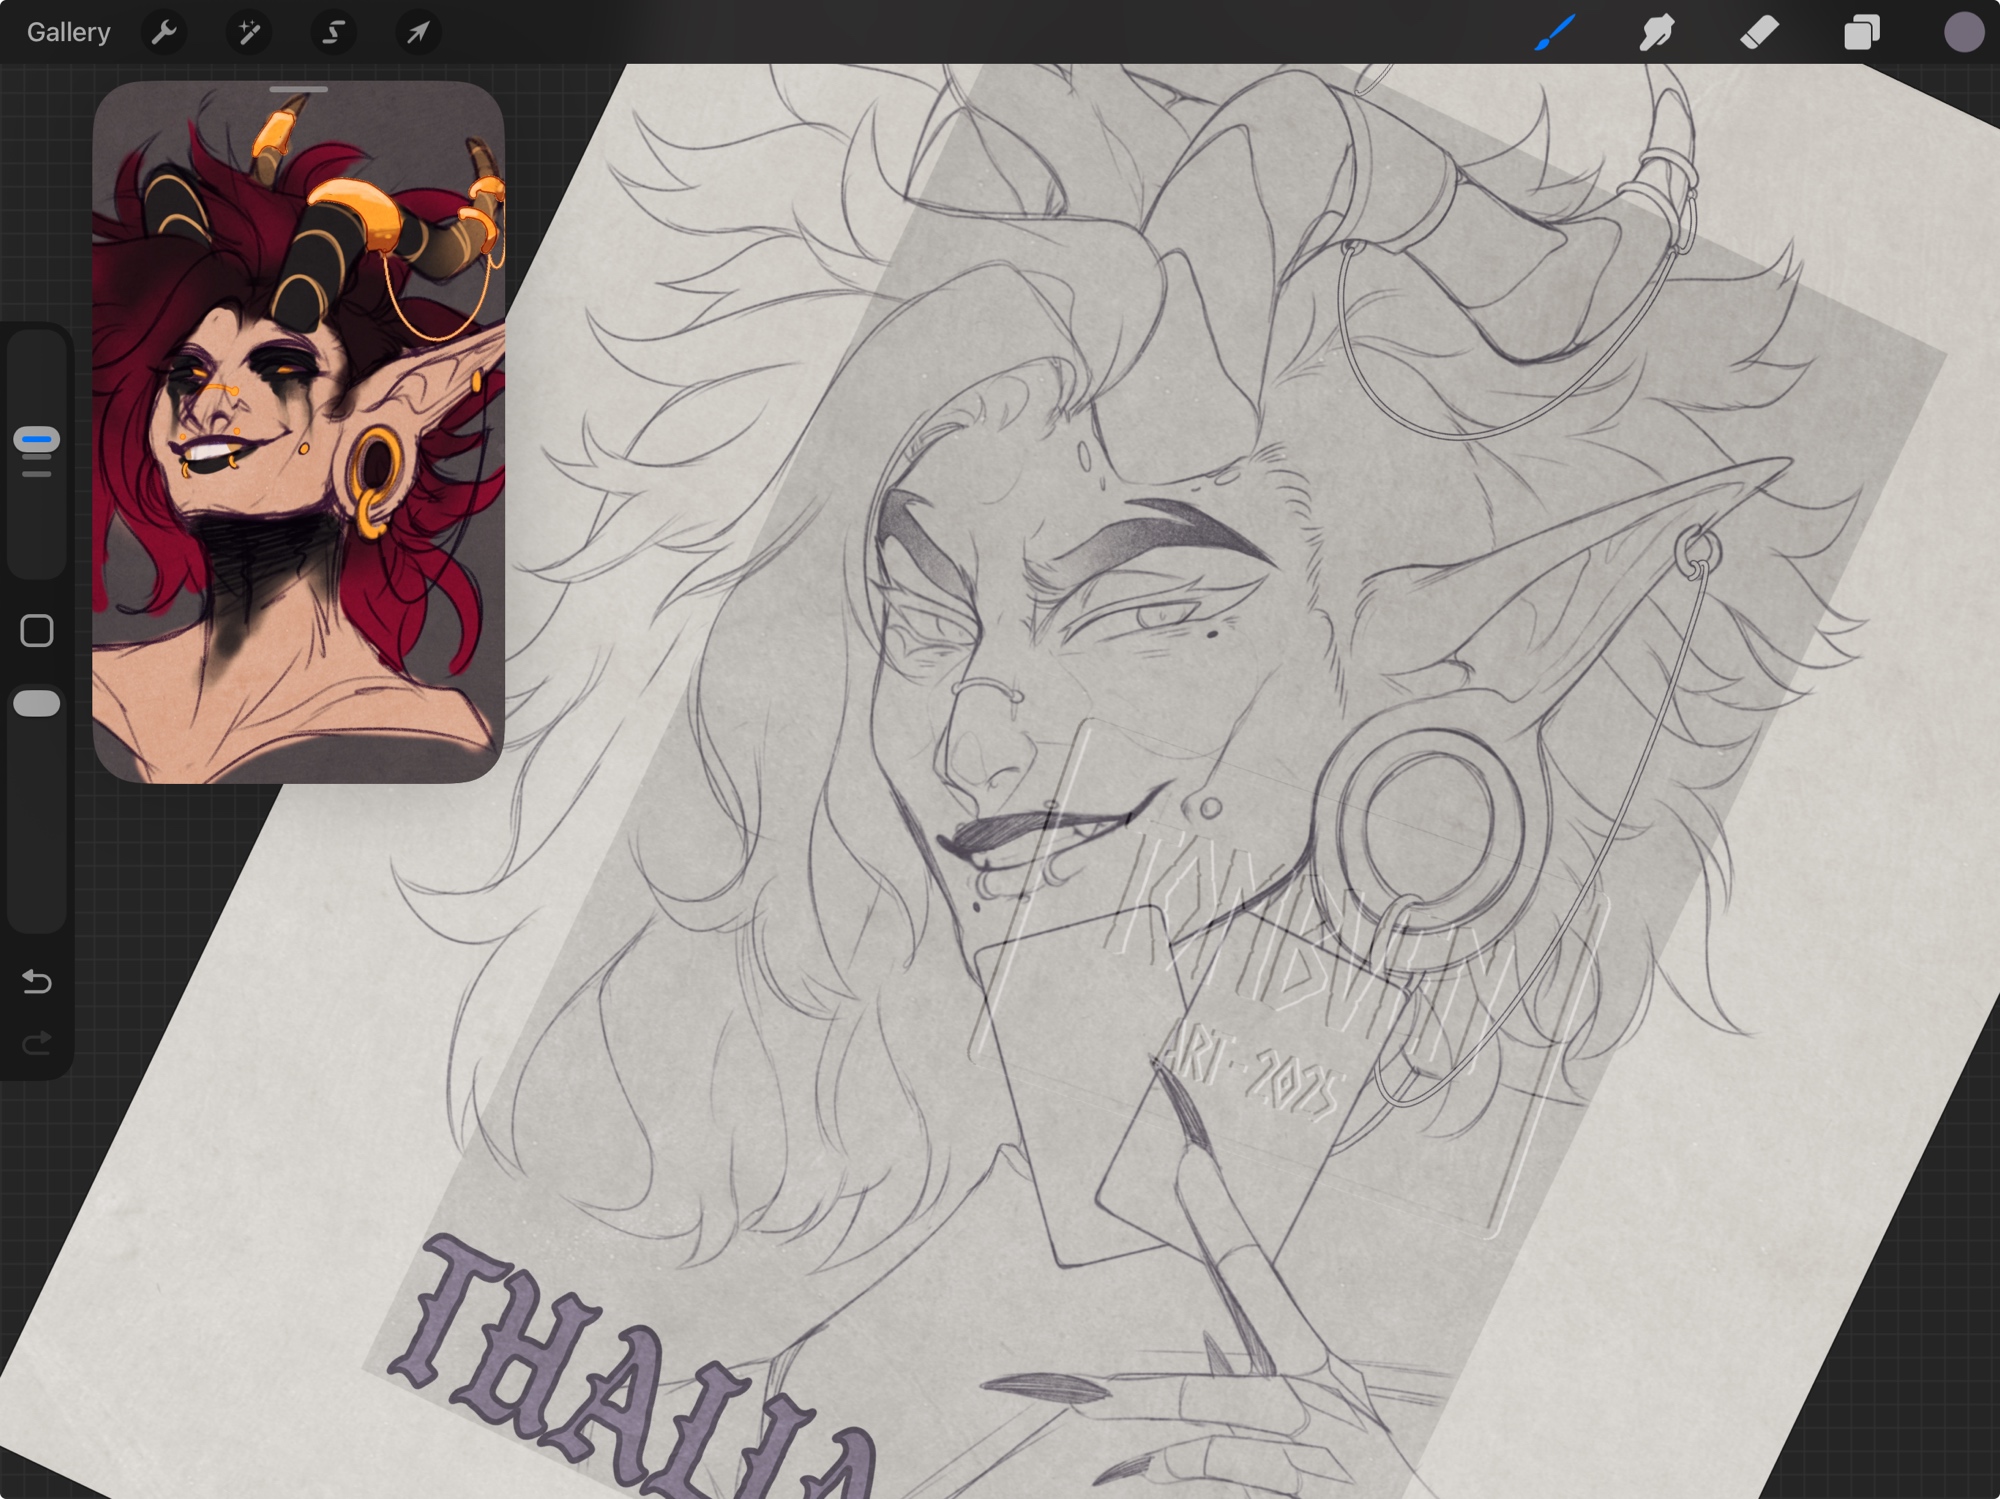Activate the Transform arrow tool
This screenshot has height=1499, width=2000.
coord(418,32)
